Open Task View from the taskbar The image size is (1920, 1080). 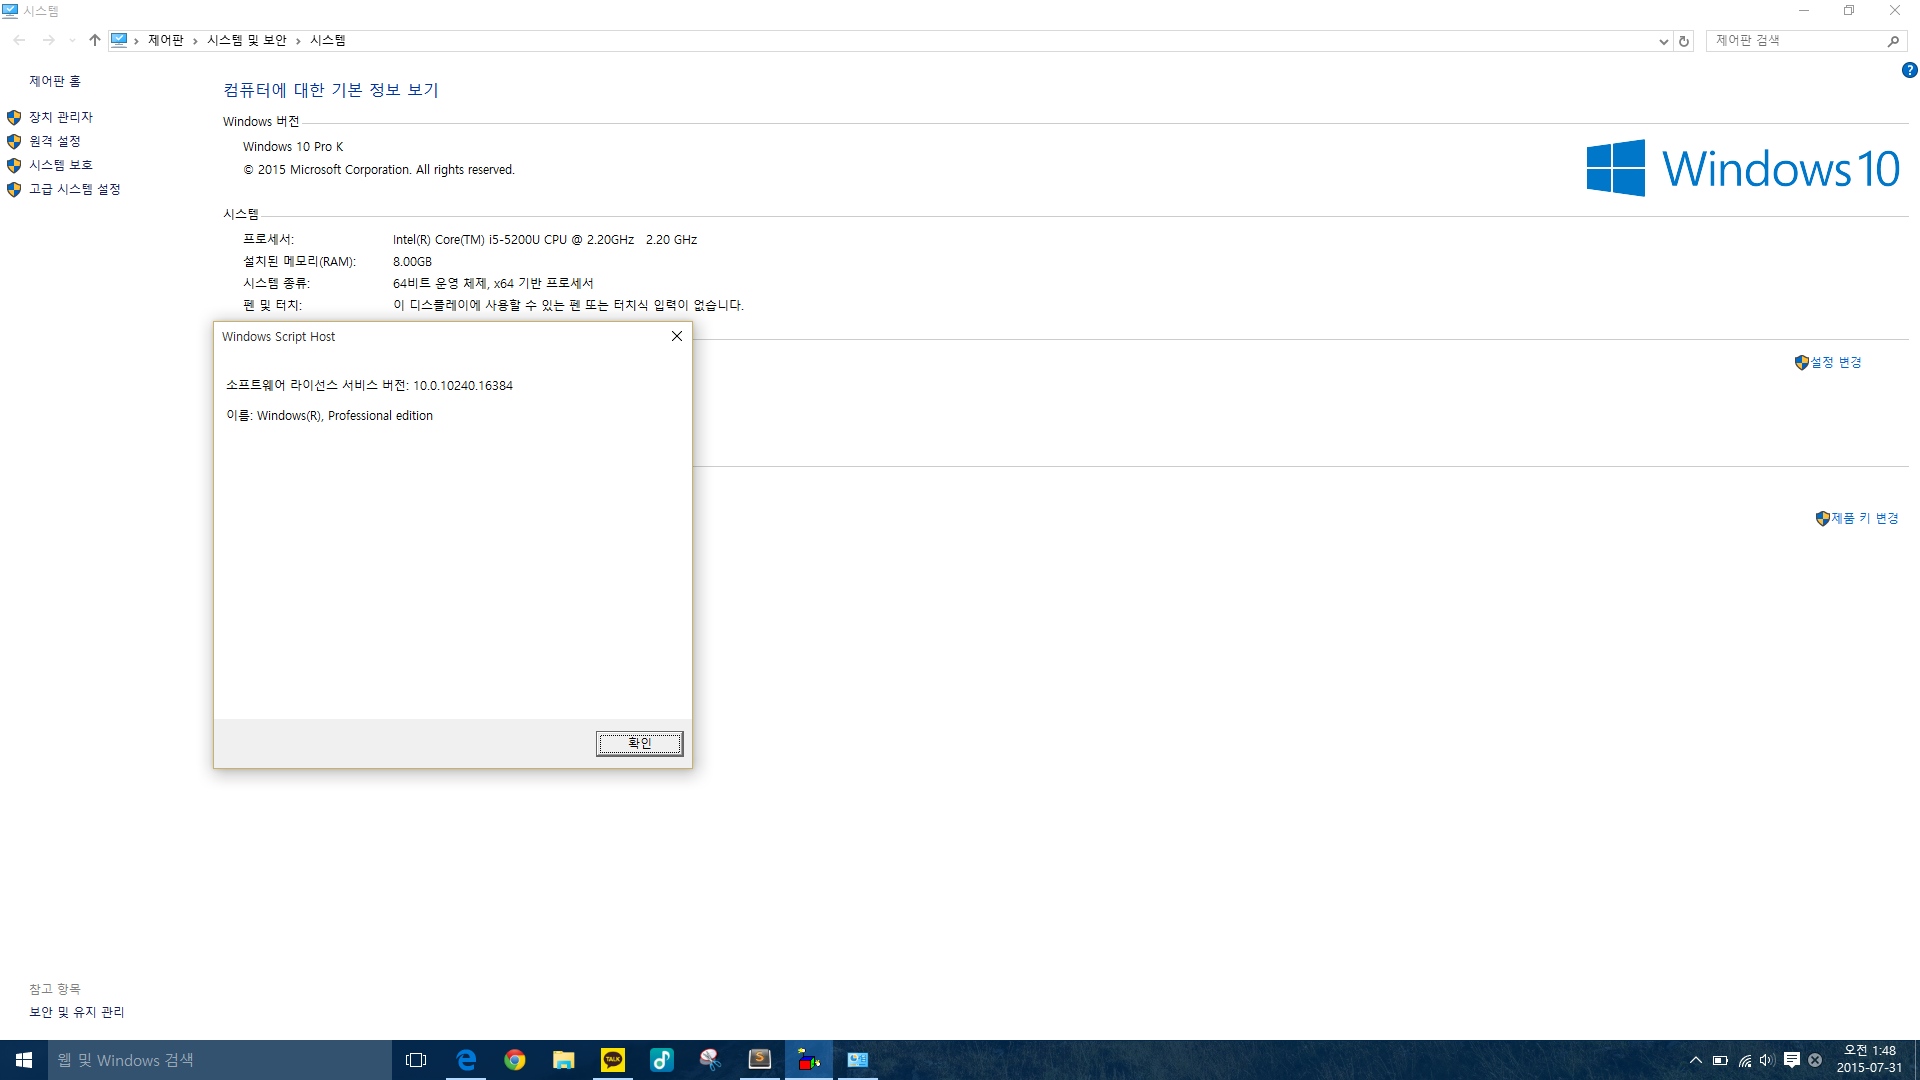tap(416, 1060)
